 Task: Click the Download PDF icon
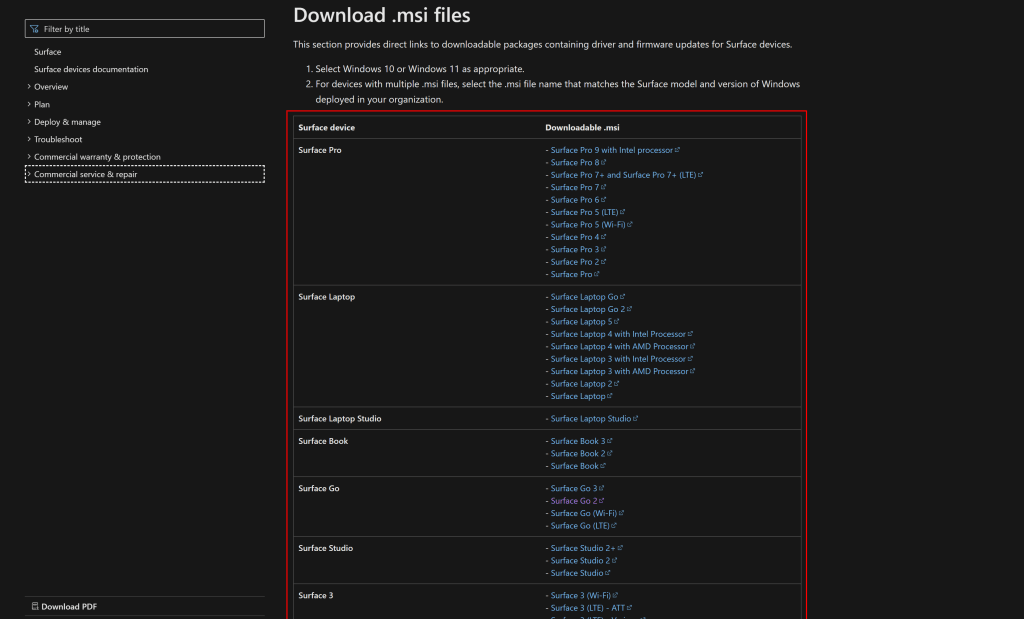pyautogui.click(x=35, y=606)
